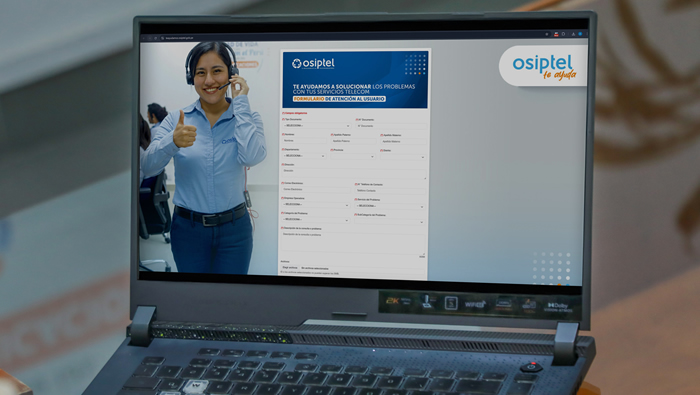Click the osiptel te ayuda logo badge
Viewport: 700px width, 395px height.
pos(543,66)
